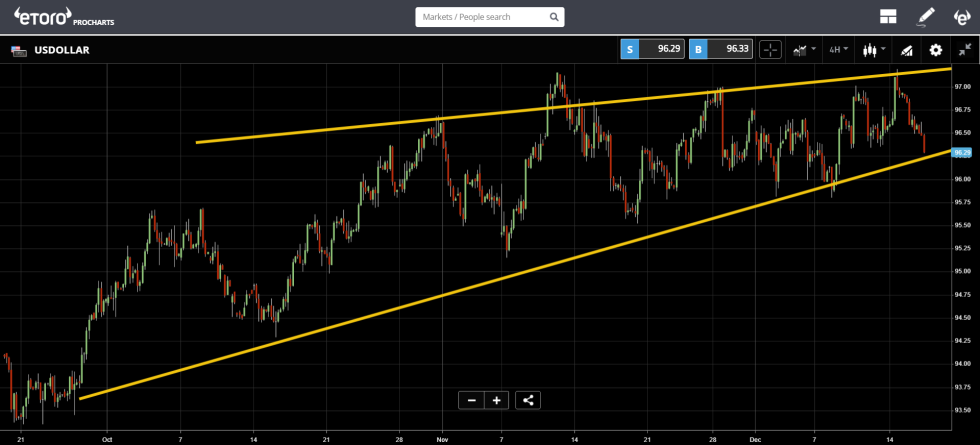980x445 pixels.
Task: Collapse chart with the shrink arrows icon
Action: tap(964, 49)
